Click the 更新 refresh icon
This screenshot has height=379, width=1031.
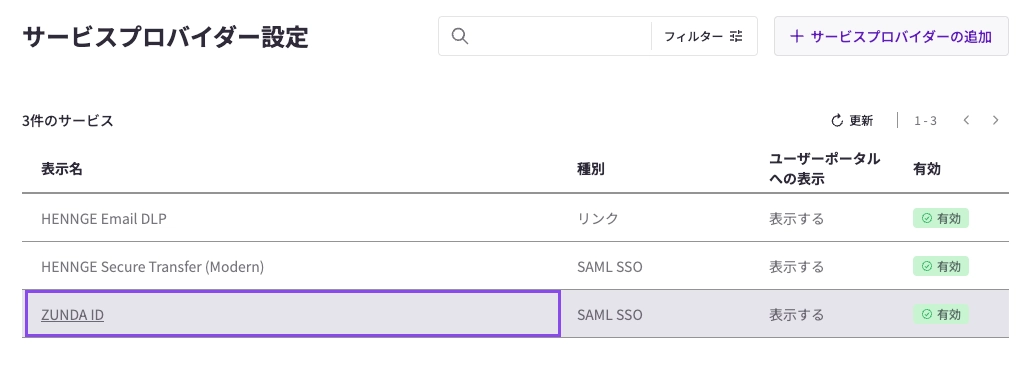click(x=837, y=120)
